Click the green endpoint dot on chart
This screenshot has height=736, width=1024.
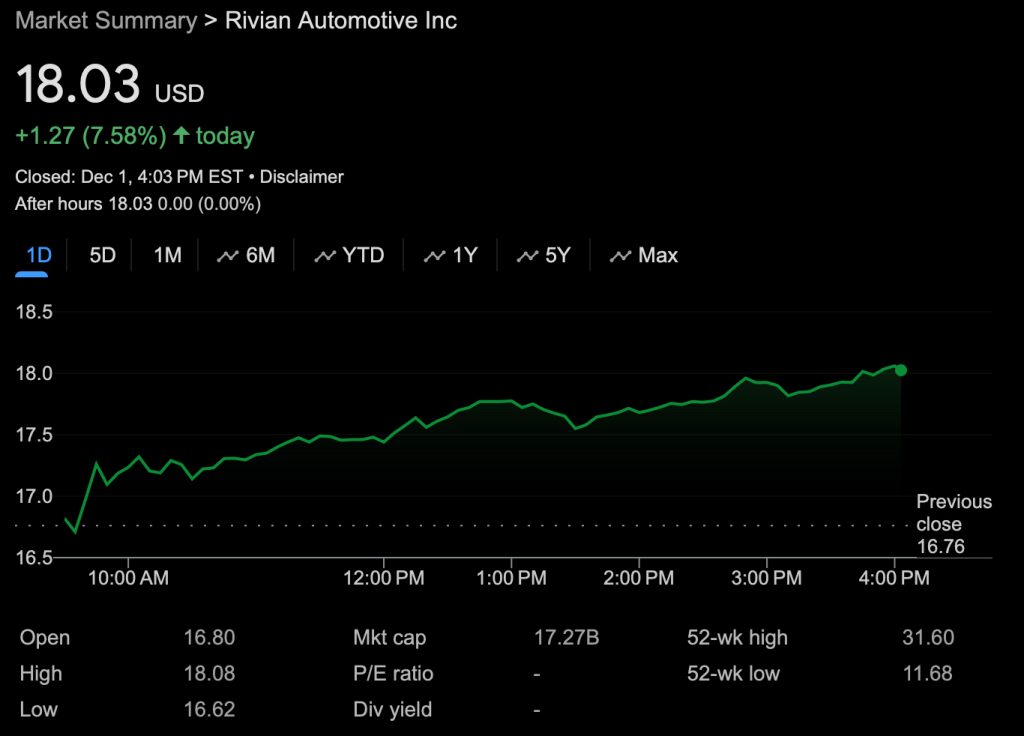click(901, 370)
